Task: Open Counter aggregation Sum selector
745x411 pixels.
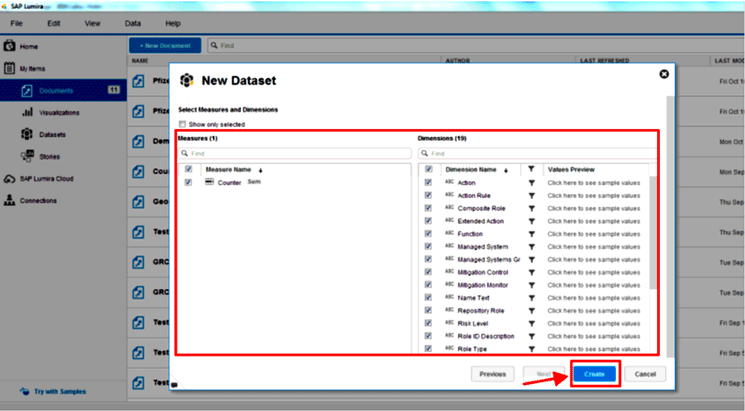Action: coord(254,182)
